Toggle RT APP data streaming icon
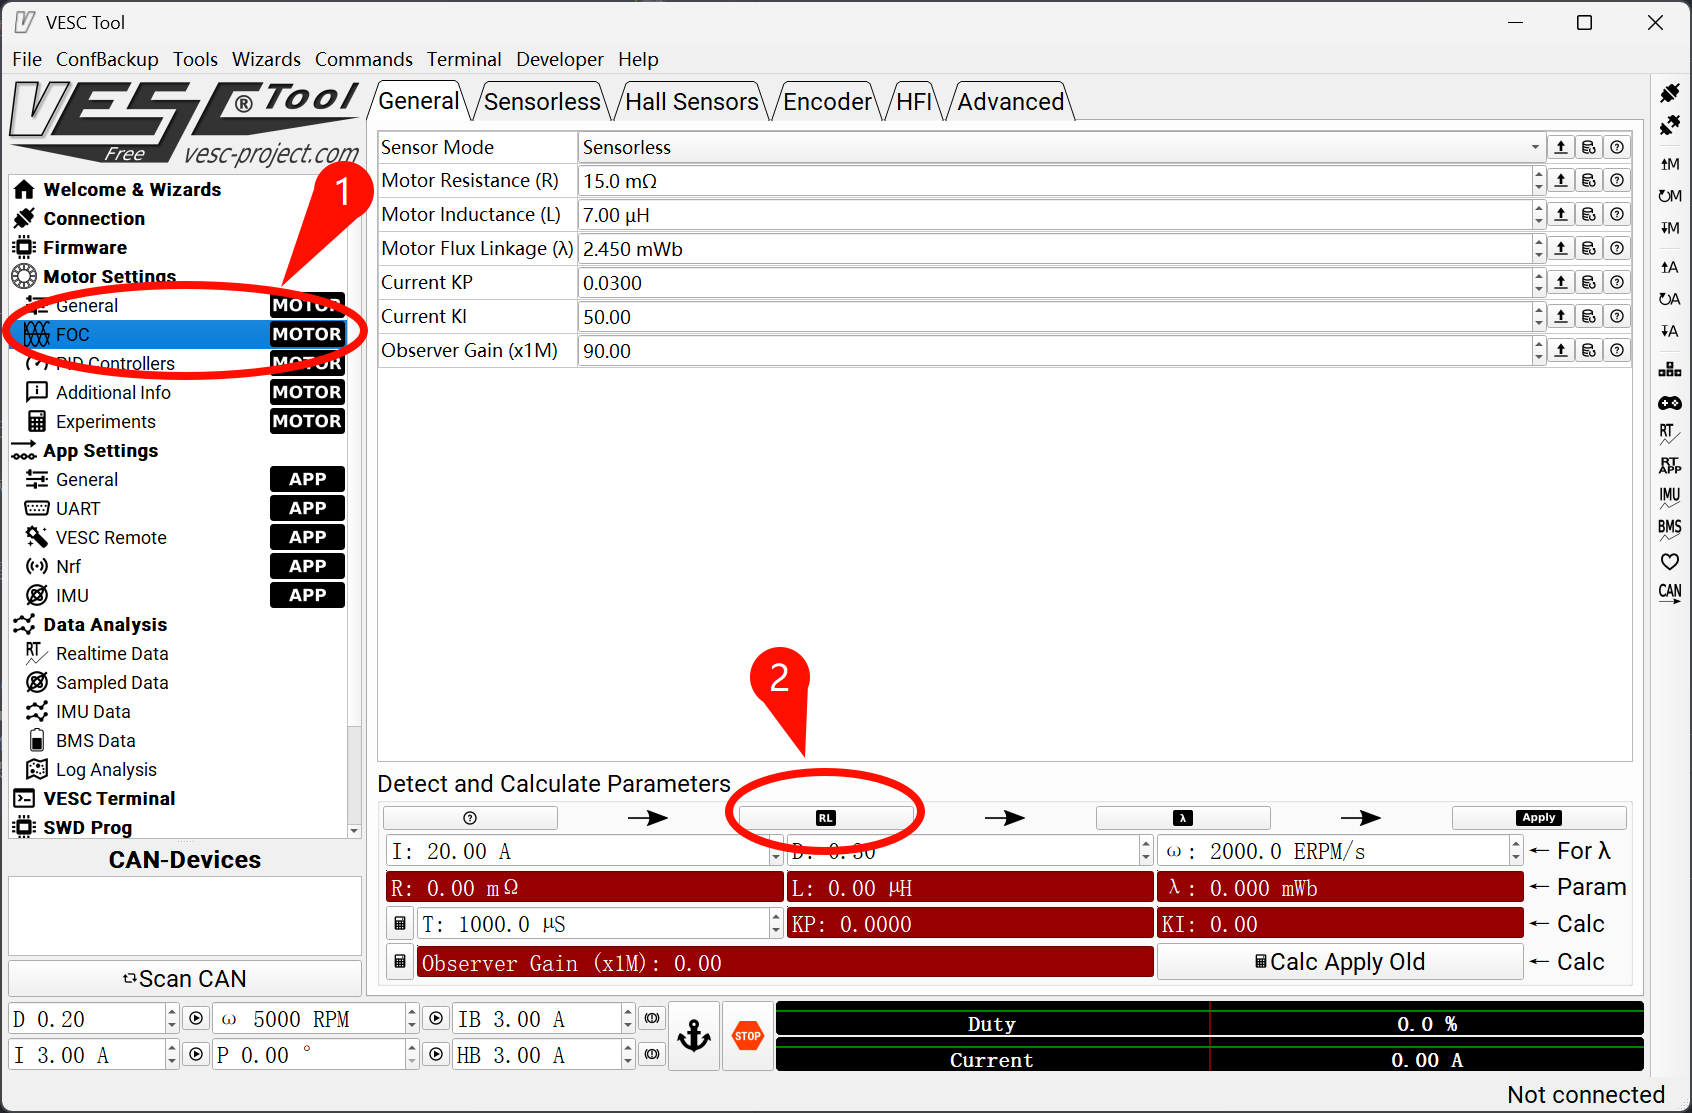This screenshot has width=1692, height=1113. (x=1669, y=465)
